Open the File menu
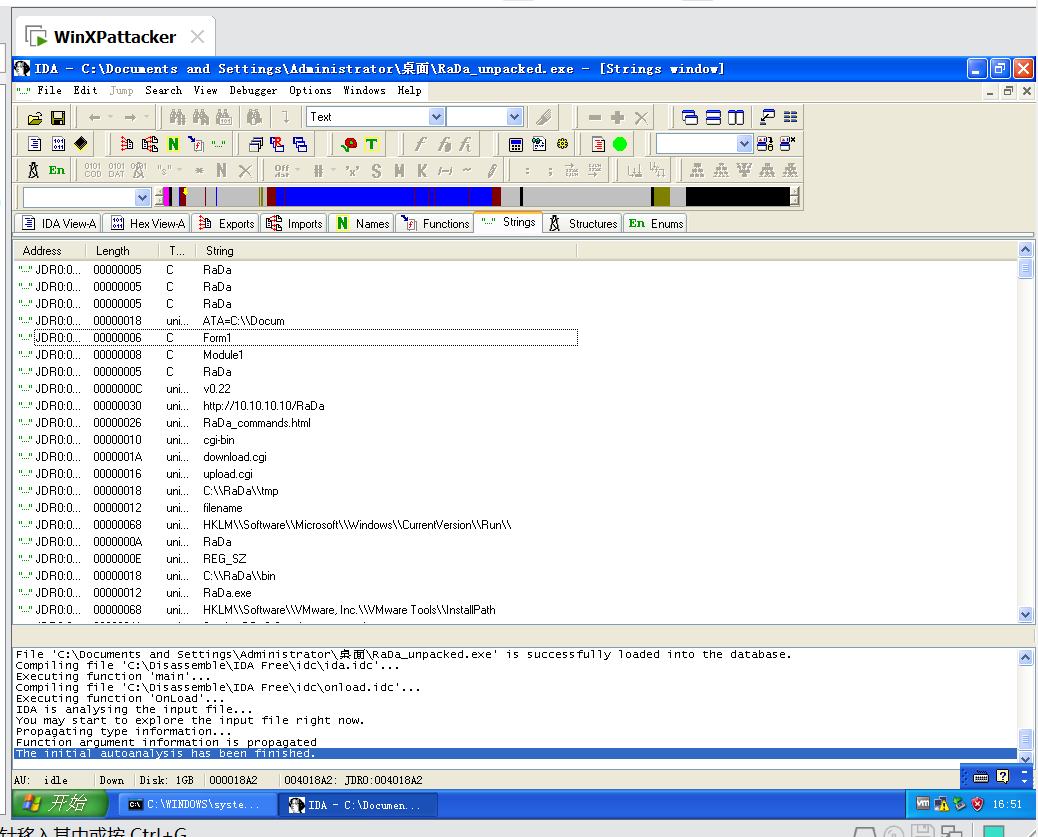The image size is (1038, 837). point(49,91)
